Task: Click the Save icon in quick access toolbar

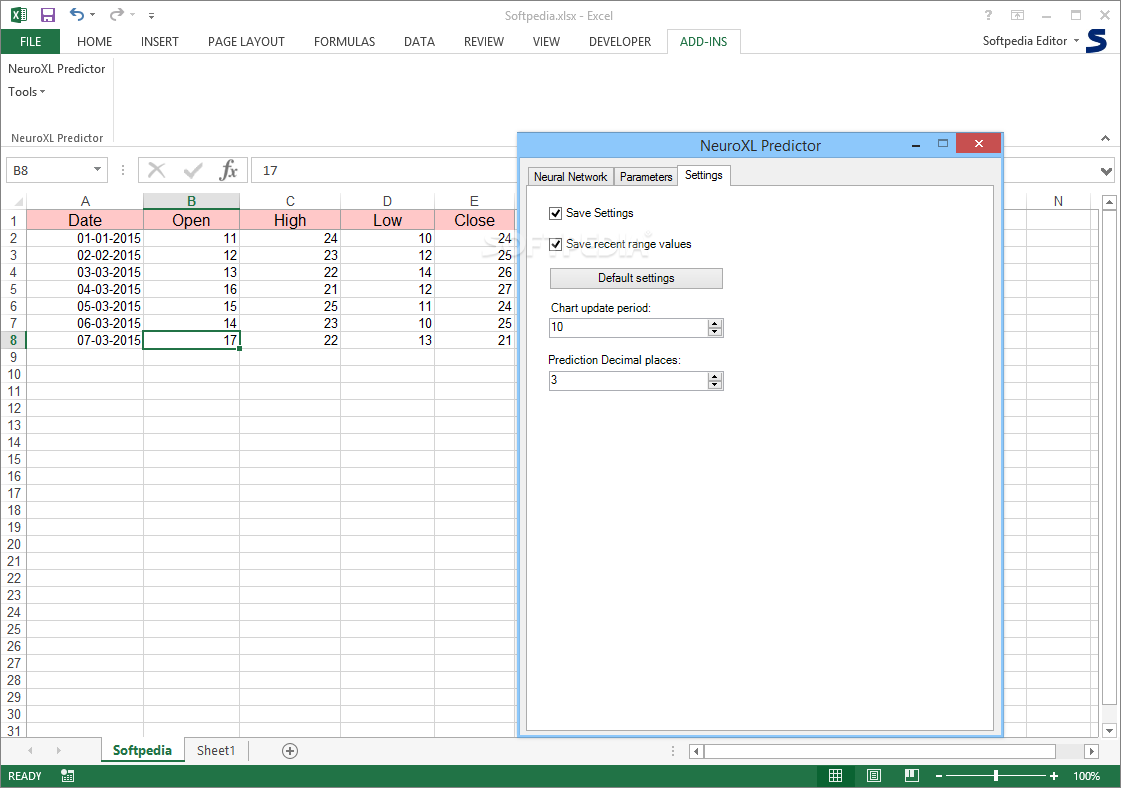Action: pyautogui.click(x=48, y=15)
